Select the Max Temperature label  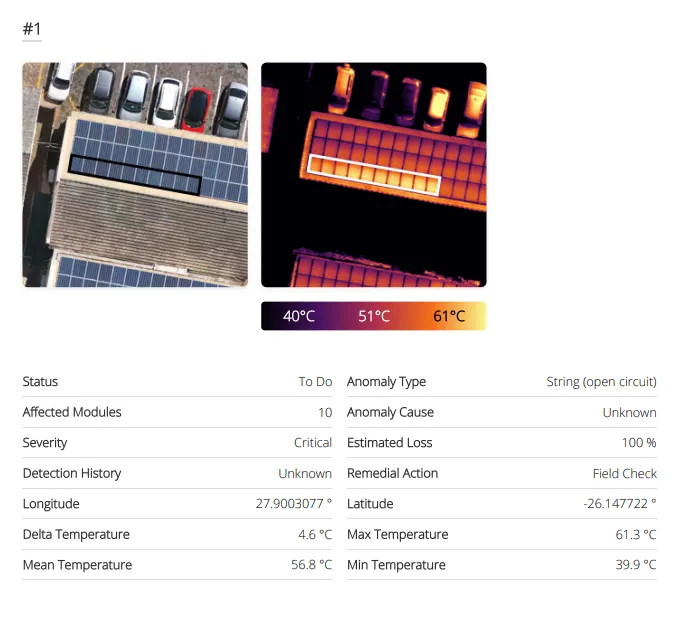398,534
